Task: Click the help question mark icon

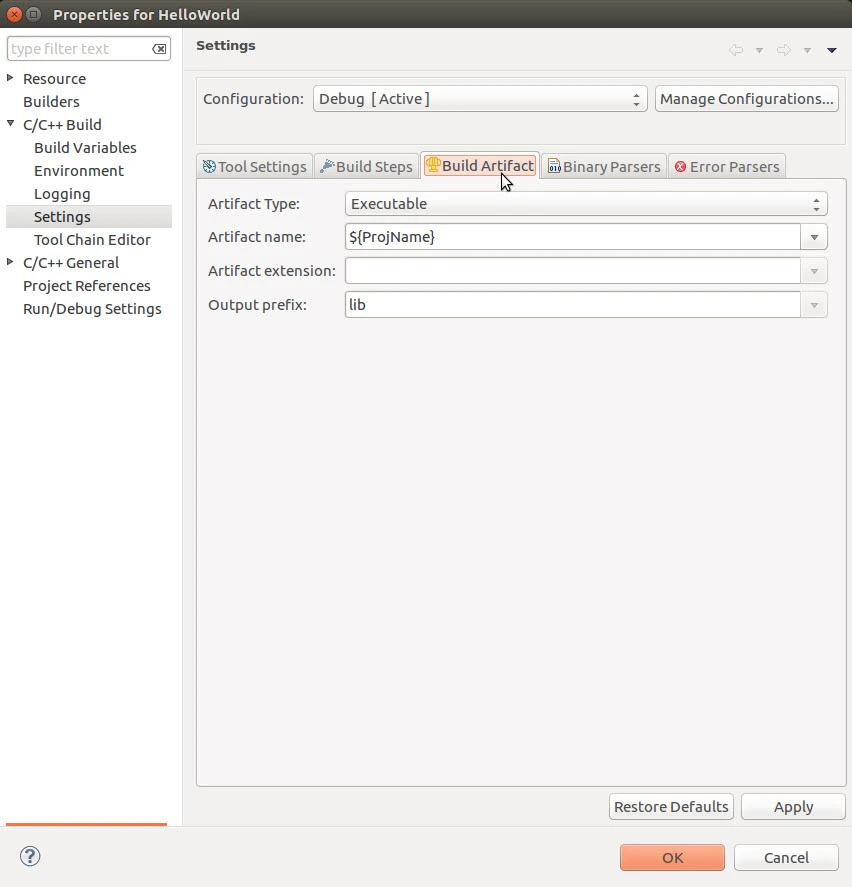Action: pos(30,856)
